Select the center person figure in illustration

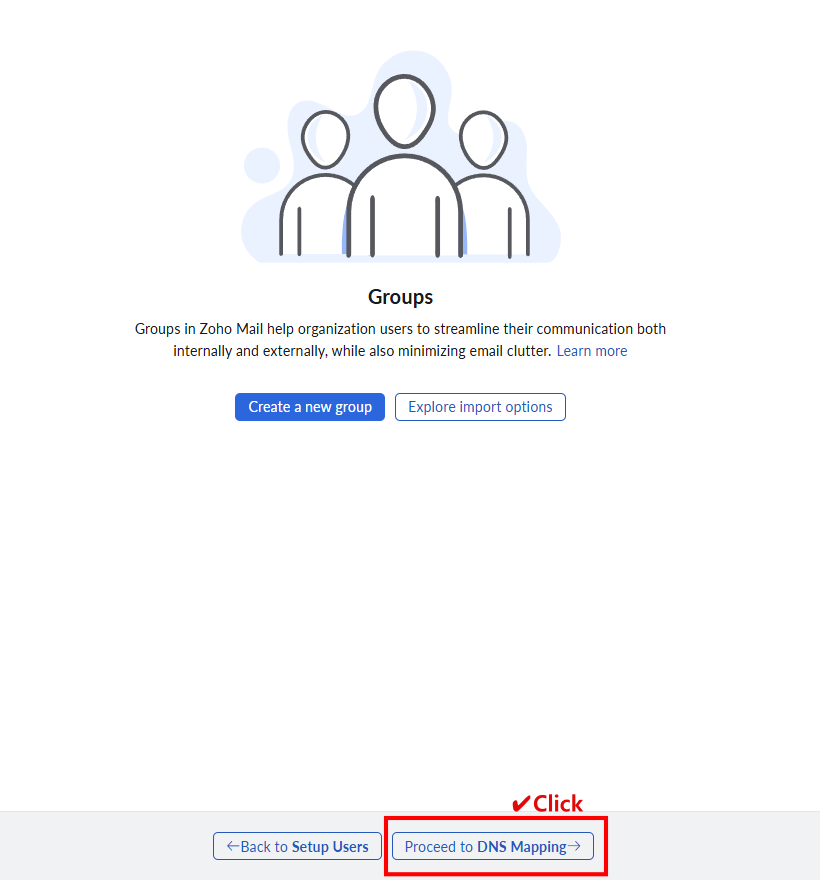point(405,166)
